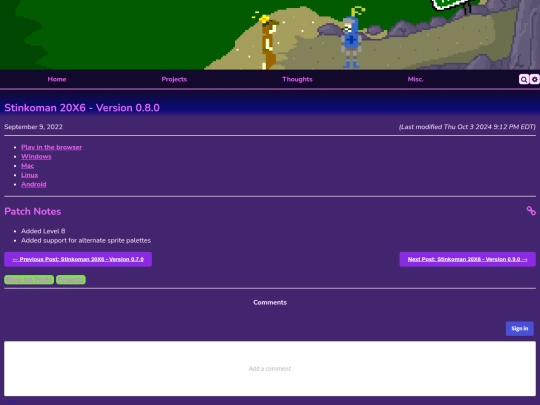
Task: Open the Linux download link
Action: tap(30, 175)
